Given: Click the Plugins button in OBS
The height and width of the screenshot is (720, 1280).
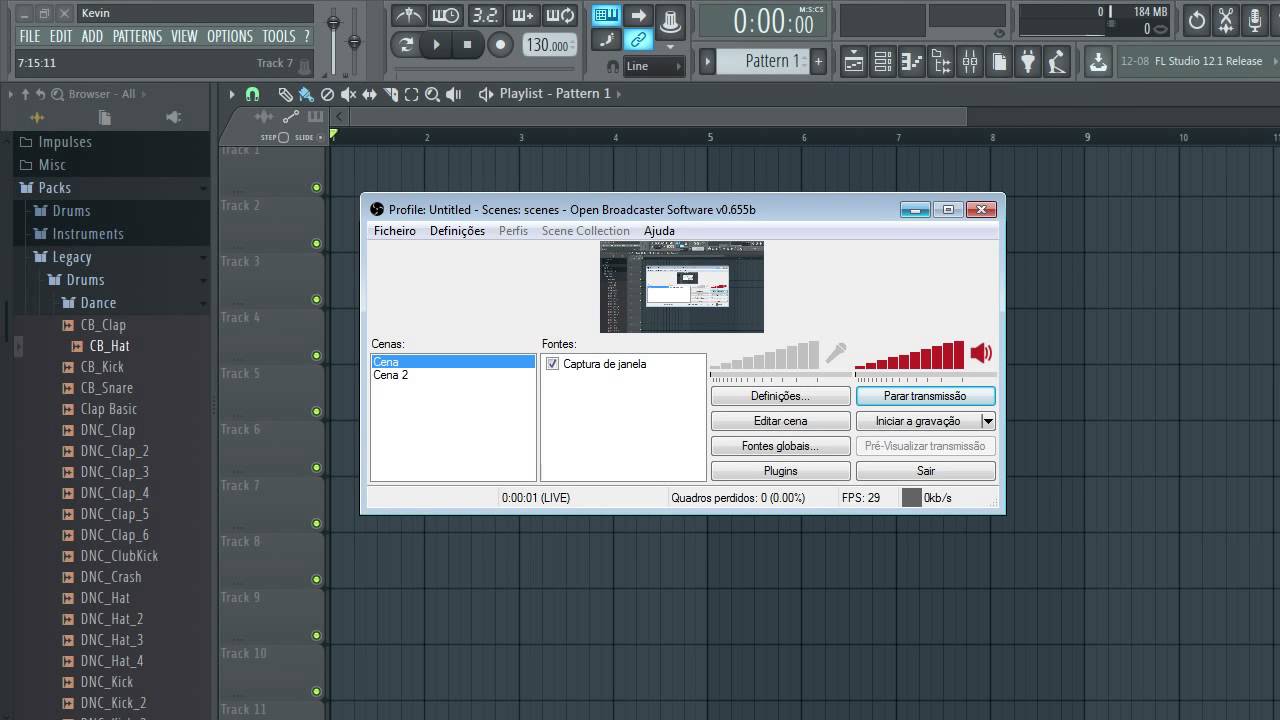Looking at the screenshot, I should pos(781,471).
